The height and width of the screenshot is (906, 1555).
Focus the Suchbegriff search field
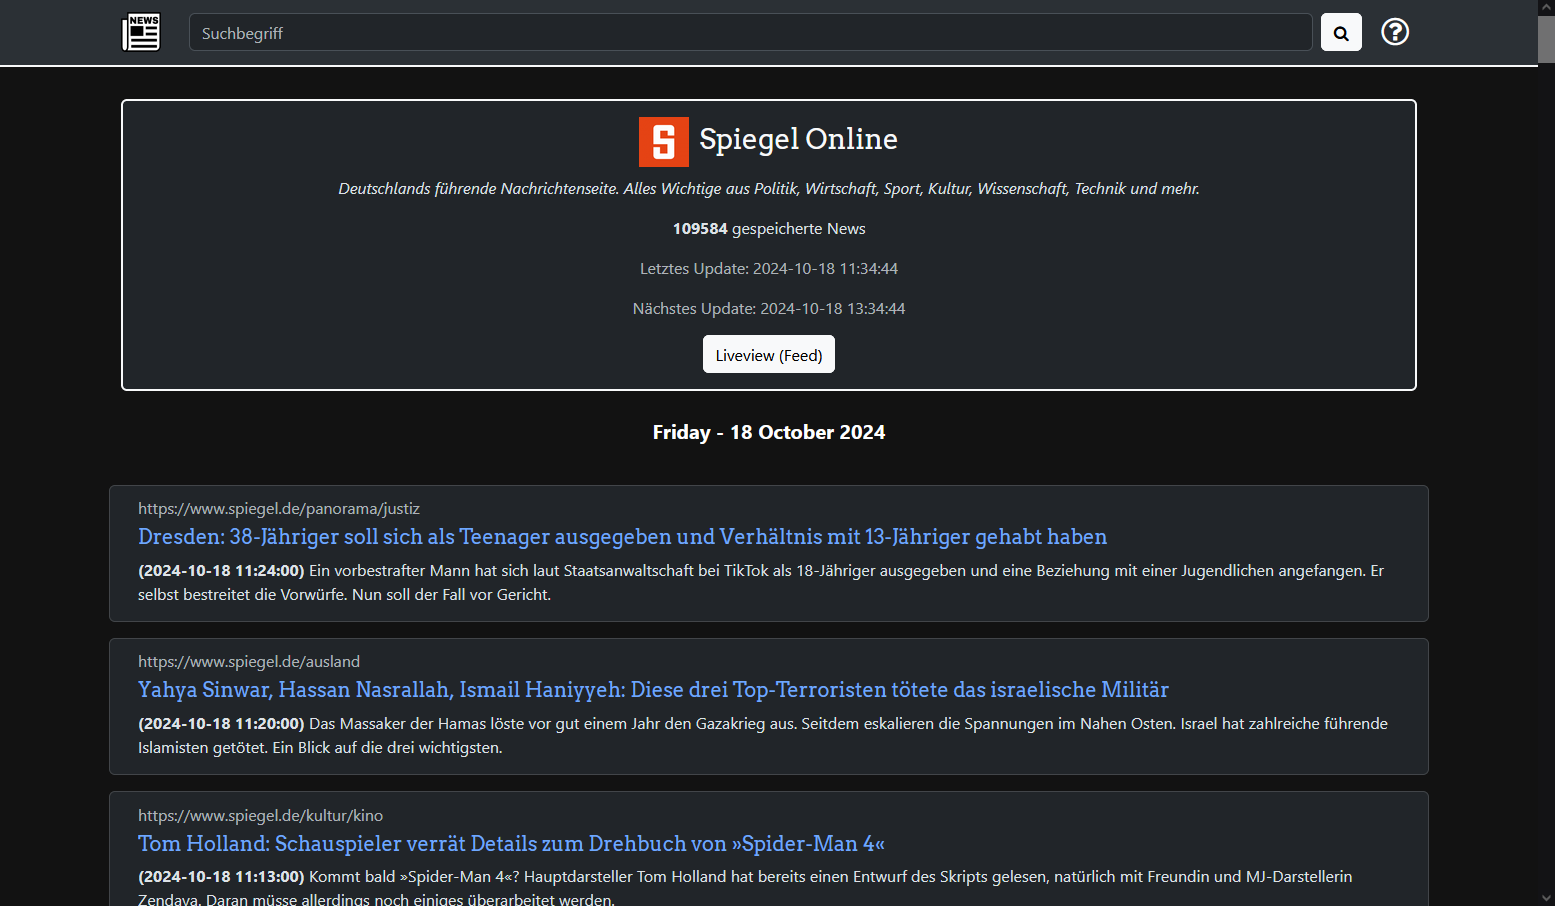tap(750, 32)
